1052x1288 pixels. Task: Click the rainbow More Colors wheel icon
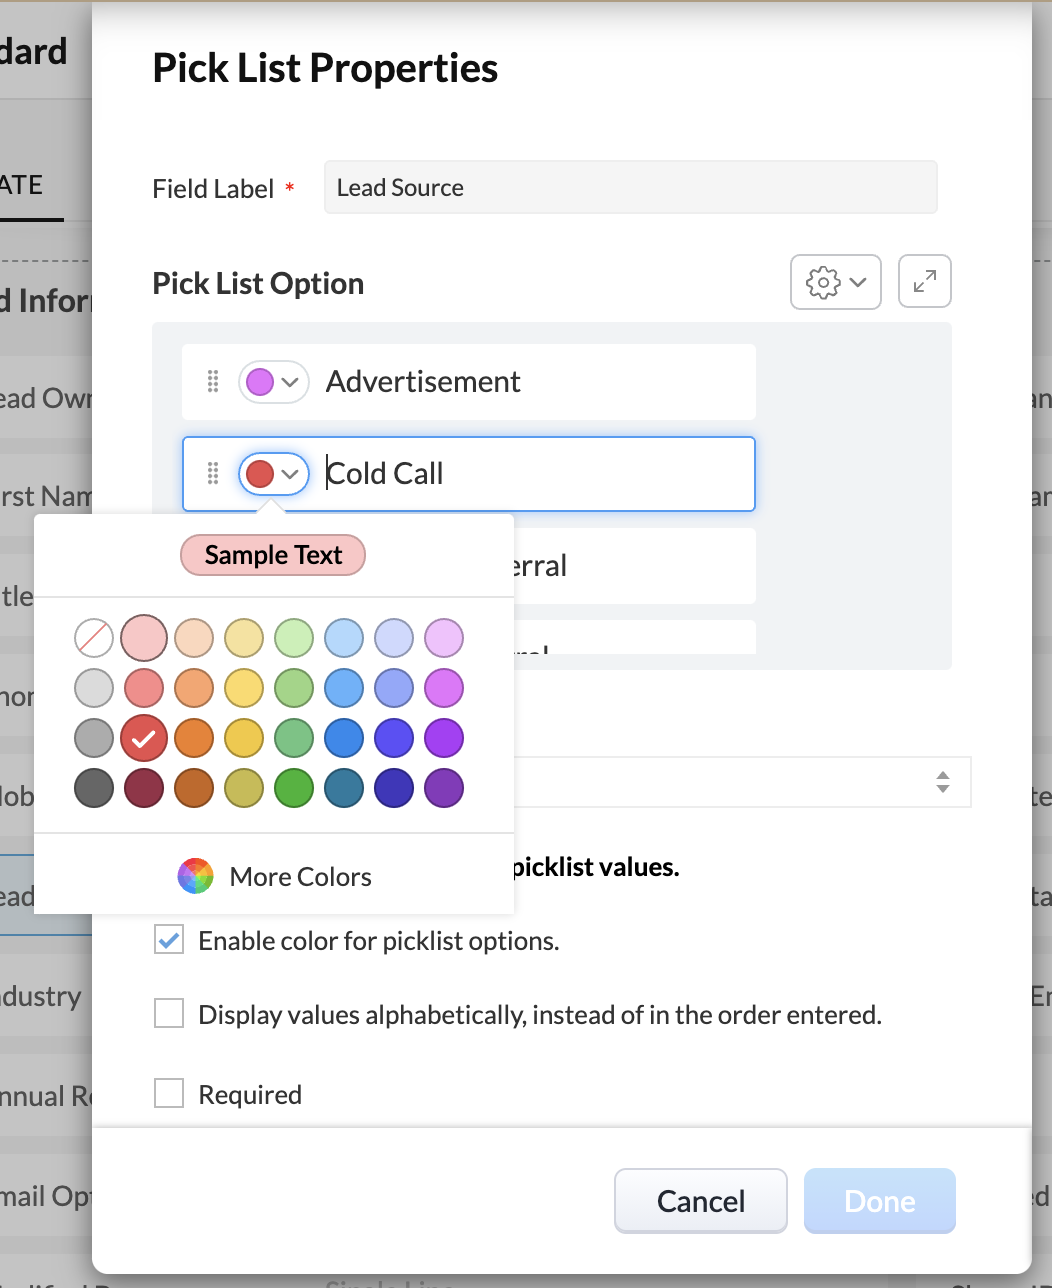pyautogui.click(x=196, y=877)
